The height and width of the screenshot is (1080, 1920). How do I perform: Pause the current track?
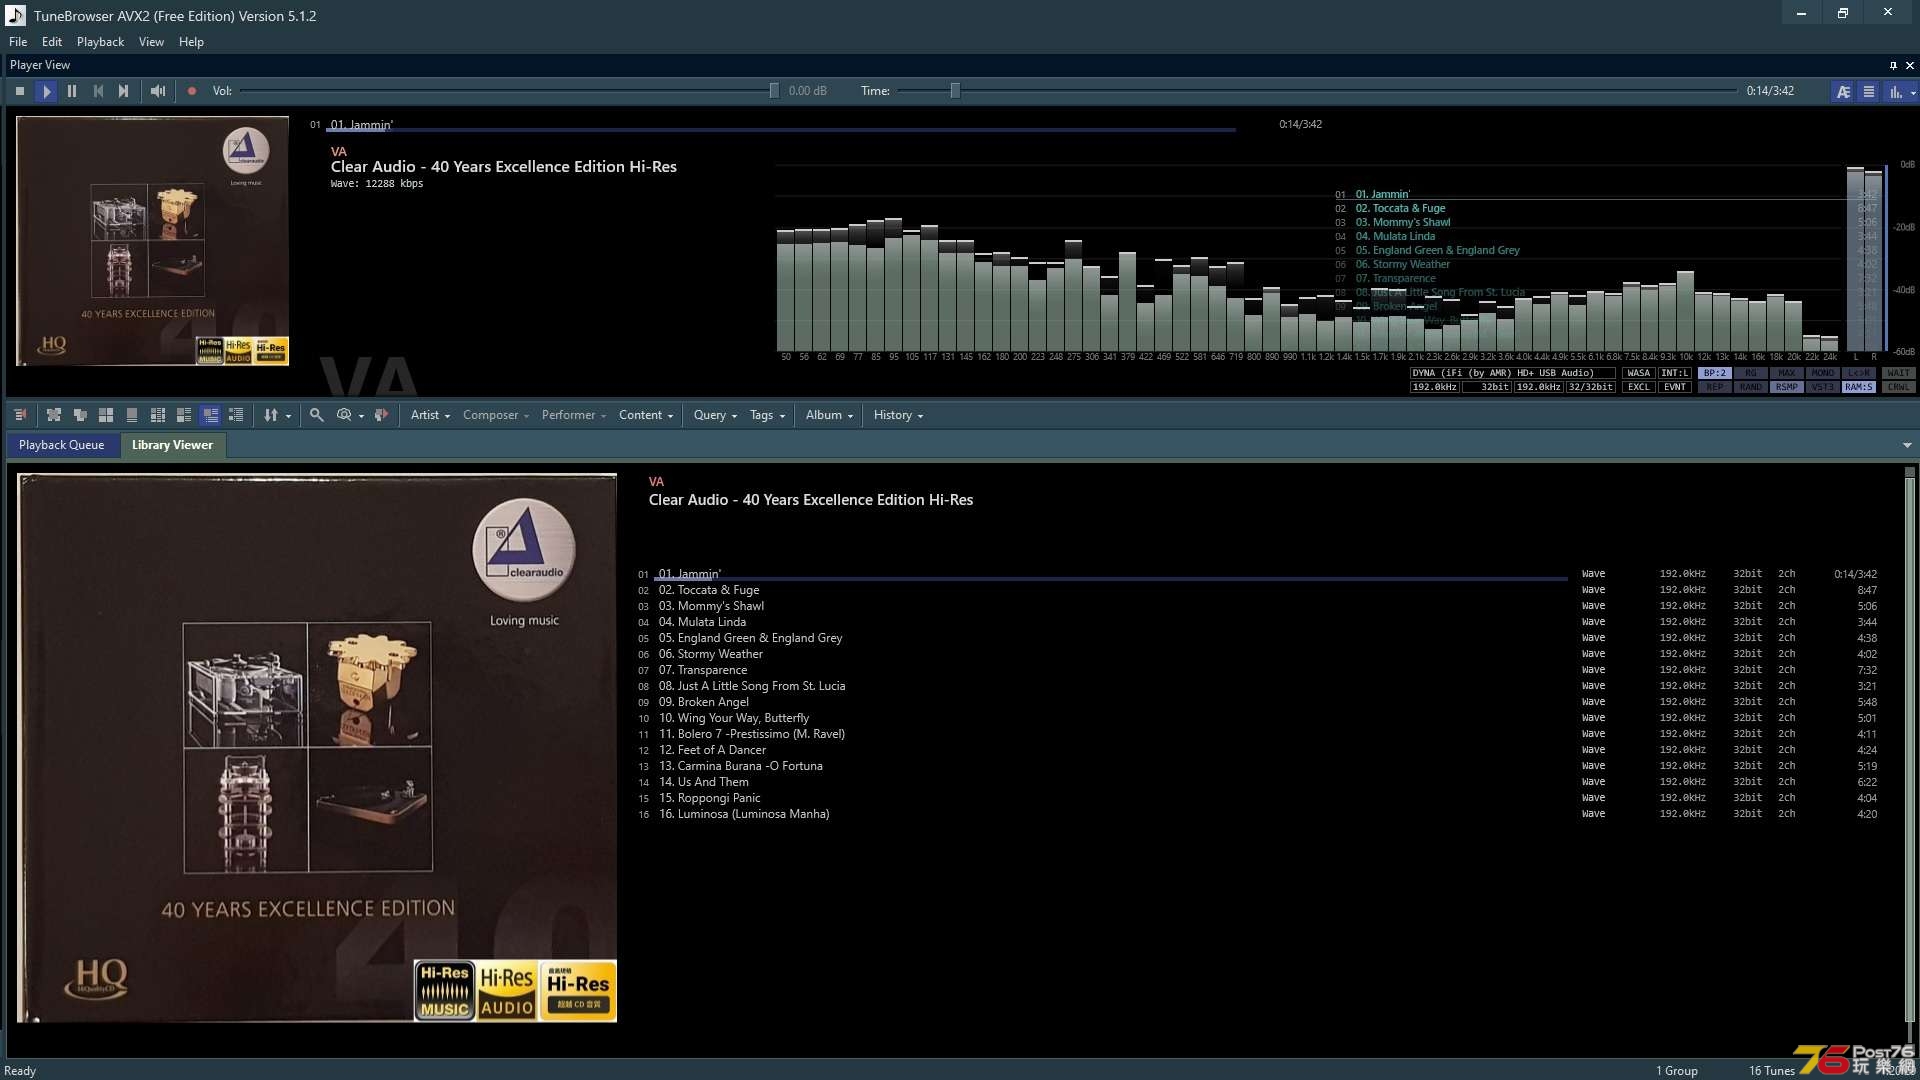[x=72, y=91]
